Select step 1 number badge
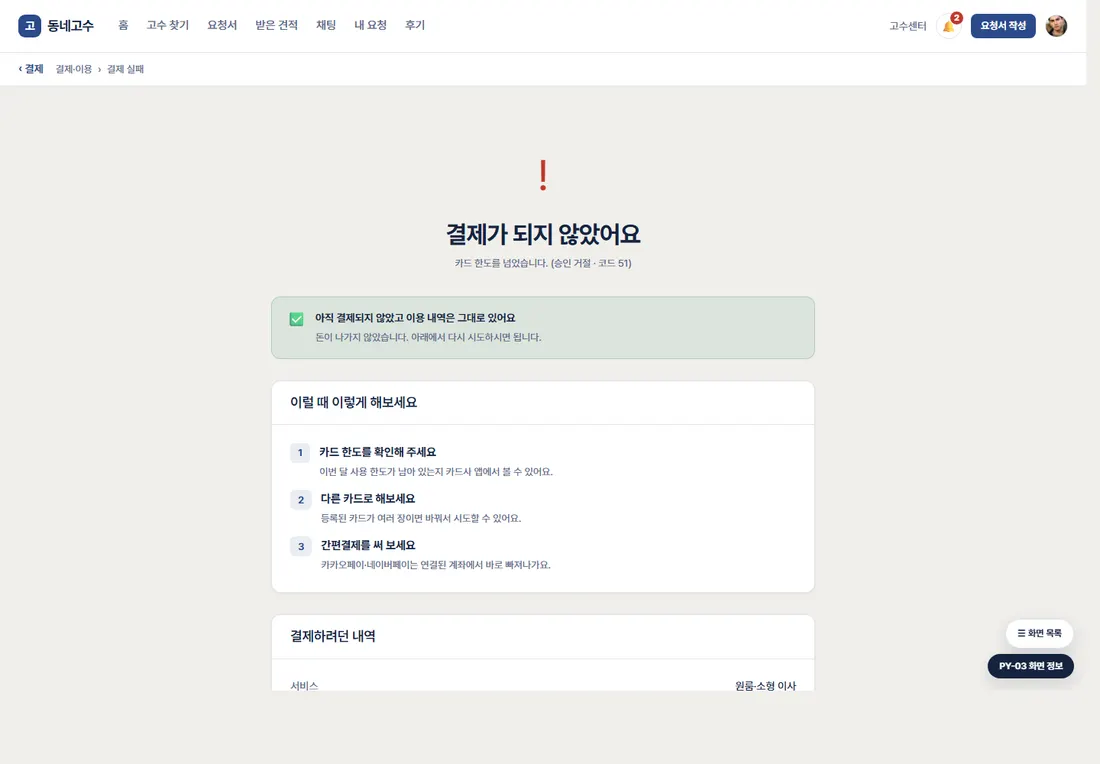1100x764 pixels. click(x=300, y=453)
